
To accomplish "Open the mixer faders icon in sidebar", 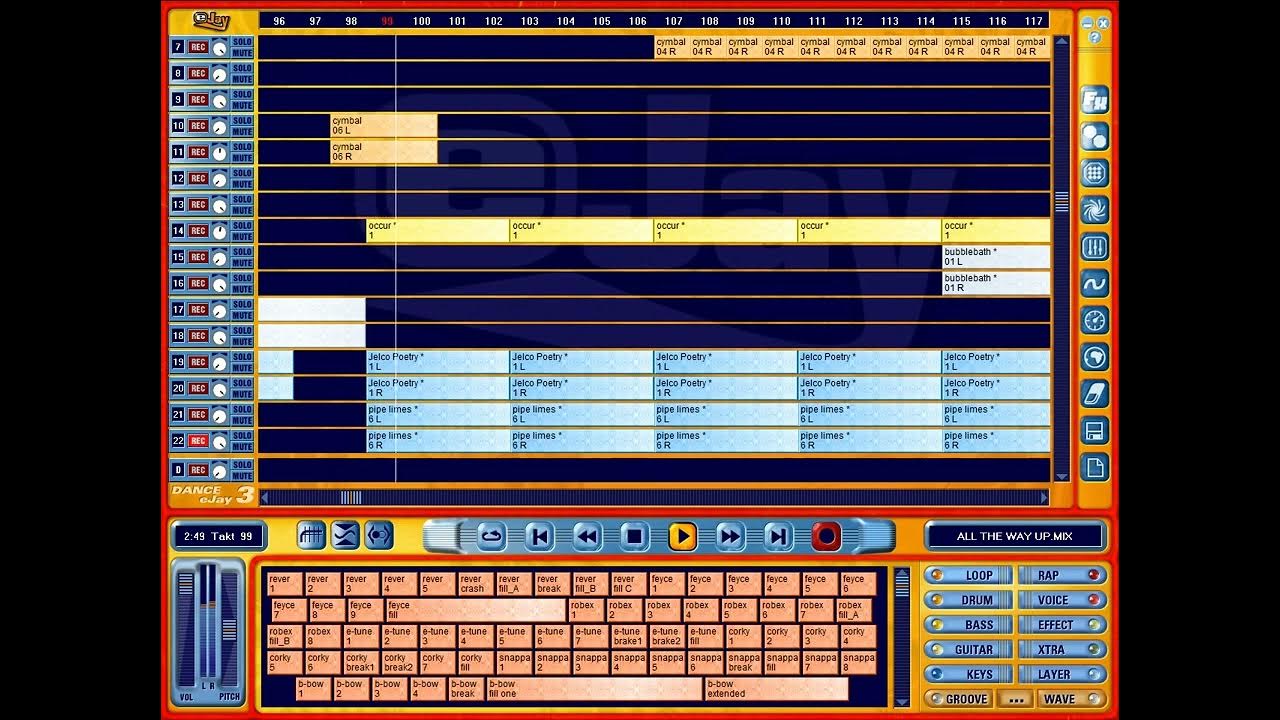I will pyautogui.click(x=1095, y=247).
